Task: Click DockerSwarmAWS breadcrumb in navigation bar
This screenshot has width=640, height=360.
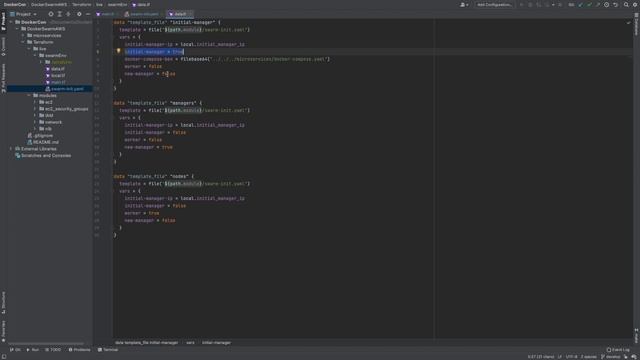Action: click(49, 4)
